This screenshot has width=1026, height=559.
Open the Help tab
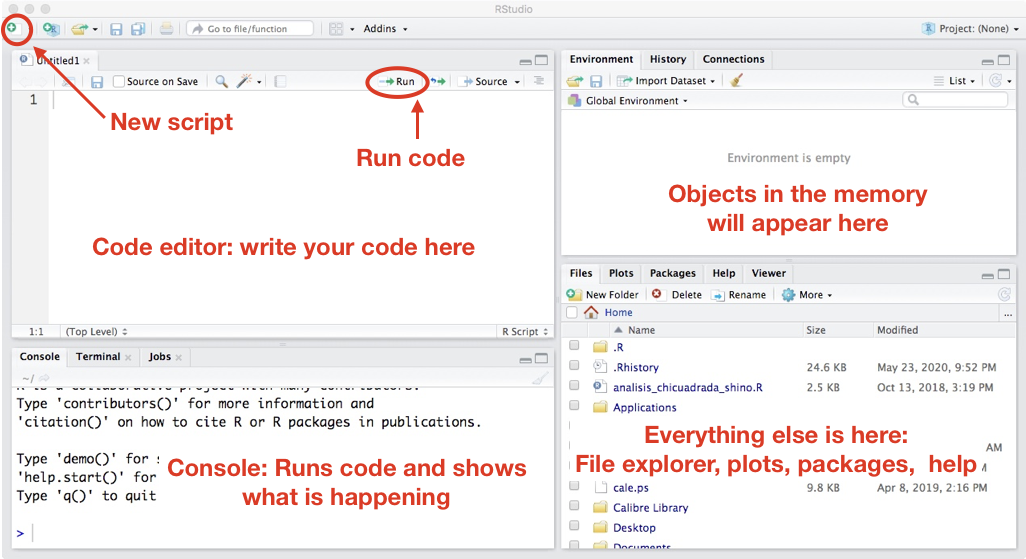click(x=724, y=273)
